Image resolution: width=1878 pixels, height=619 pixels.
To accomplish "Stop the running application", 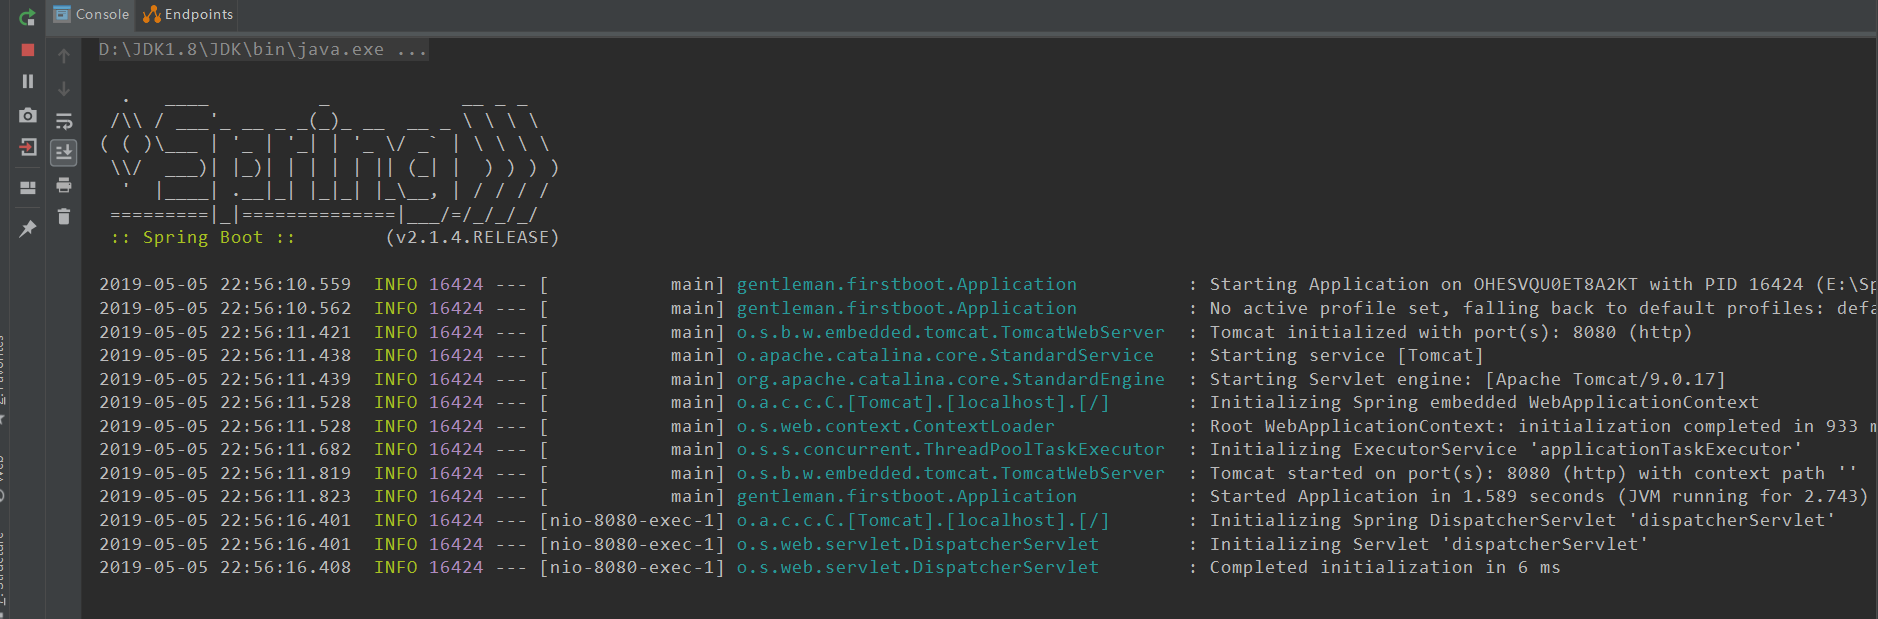I will pyautogui.click(x=28, y=50).
